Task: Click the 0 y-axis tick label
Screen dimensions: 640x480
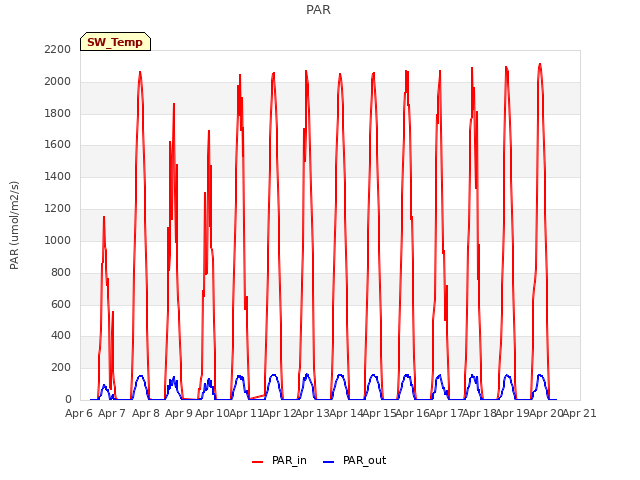Action: tap(68, 400)
